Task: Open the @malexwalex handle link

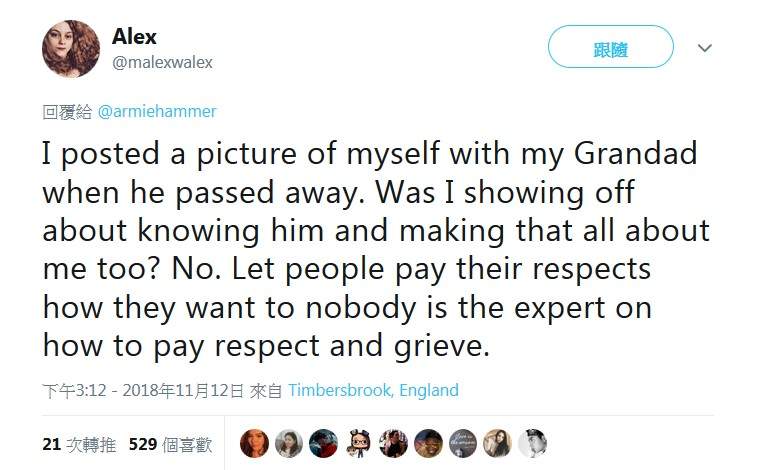Action: [x=162, y=62]
